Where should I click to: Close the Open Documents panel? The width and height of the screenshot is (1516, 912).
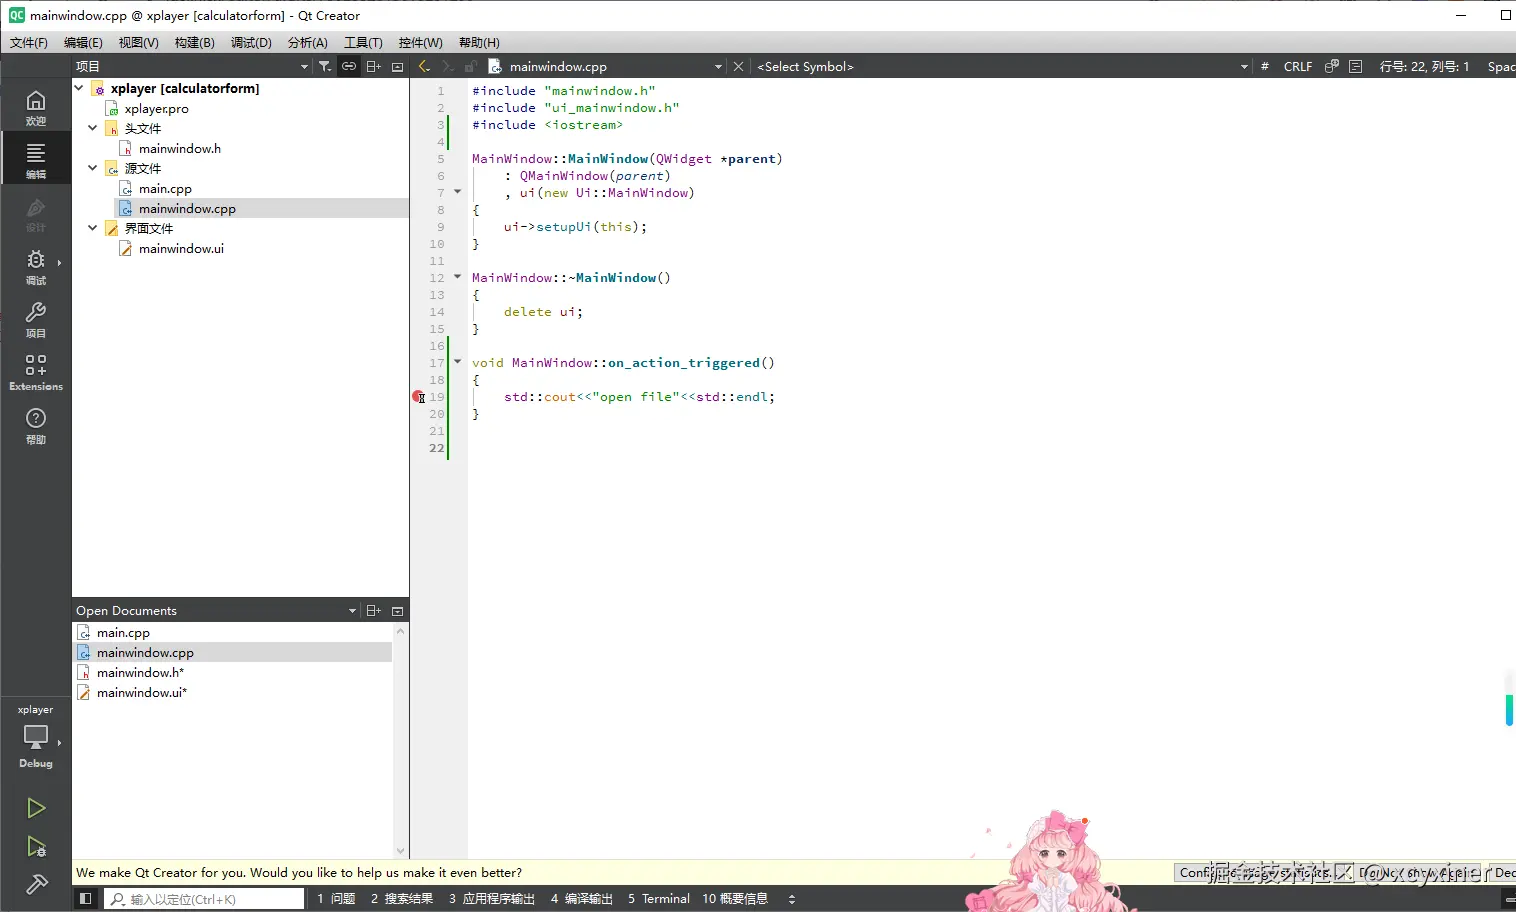pos(397,610)
